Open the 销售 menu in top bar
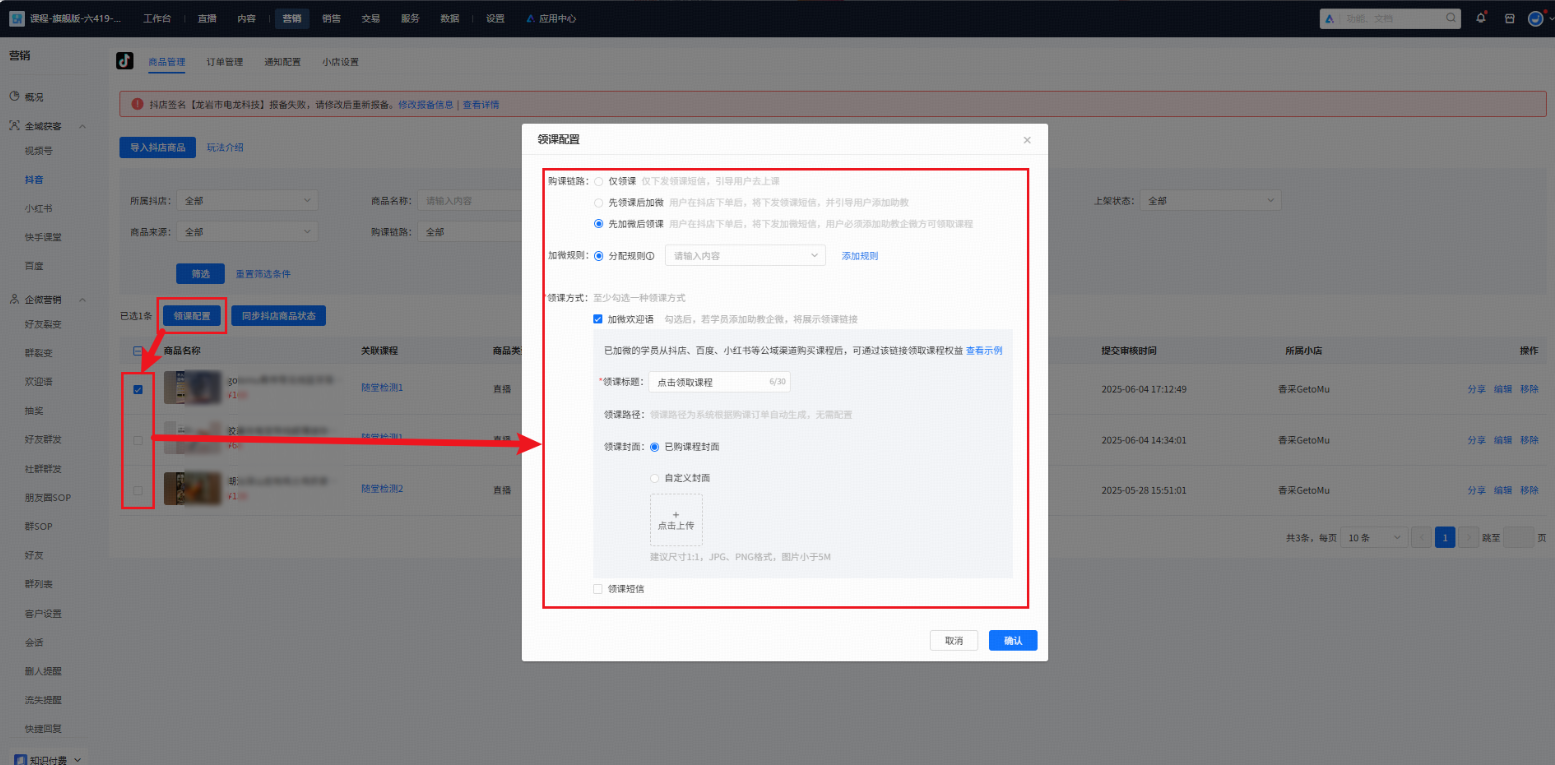 pyautogui.click(x=330, y=17)
